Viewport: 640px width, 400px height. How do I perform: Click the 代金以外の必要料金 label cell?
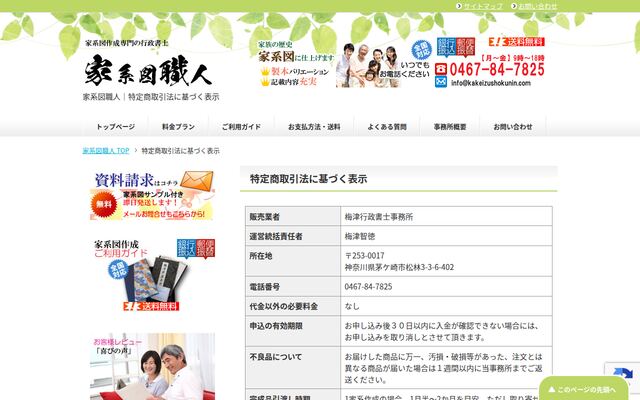[x=293, y=306]
